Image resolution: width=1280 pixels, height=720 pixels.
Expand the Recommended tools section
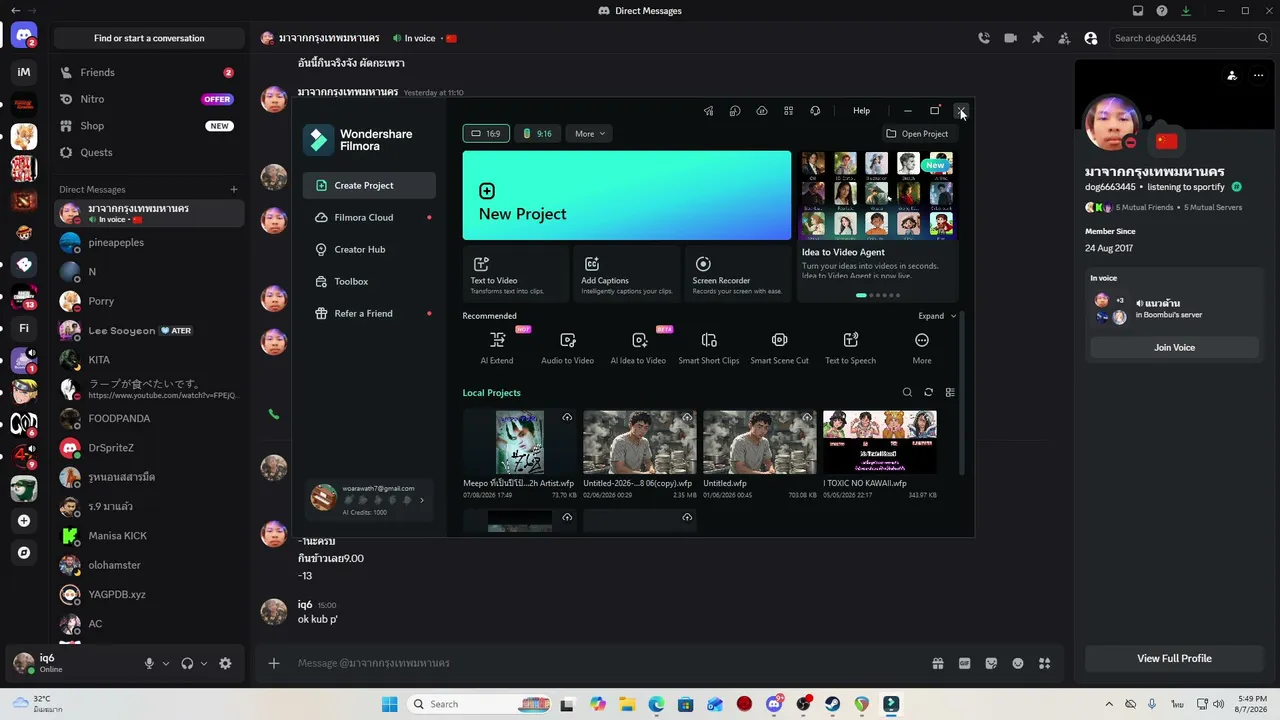pyautogui.click(x=937, y=316)
